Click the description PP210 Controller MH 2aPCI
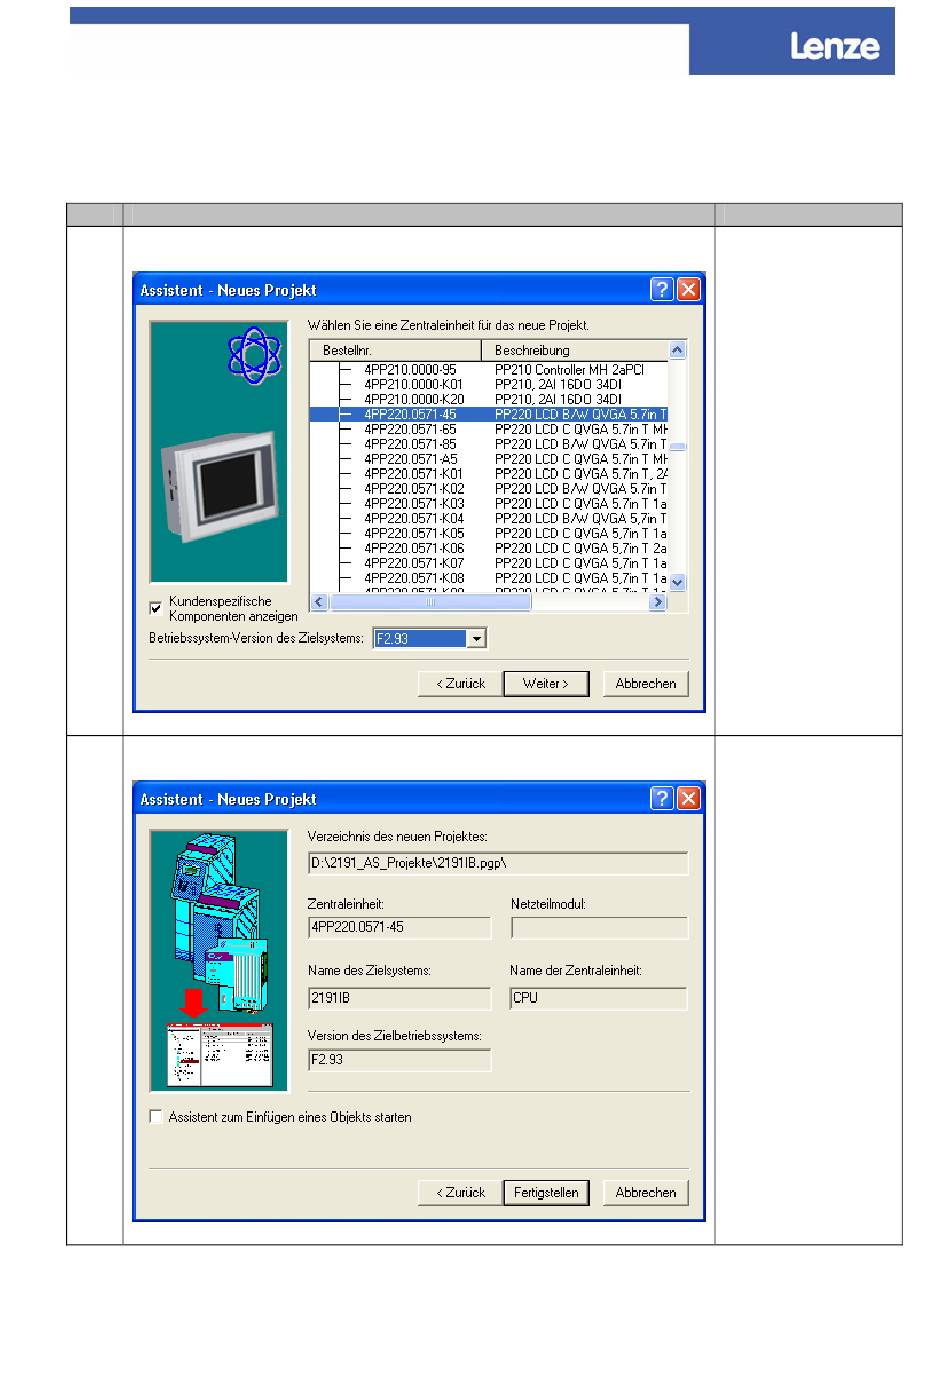 click(x=569, y=369)
